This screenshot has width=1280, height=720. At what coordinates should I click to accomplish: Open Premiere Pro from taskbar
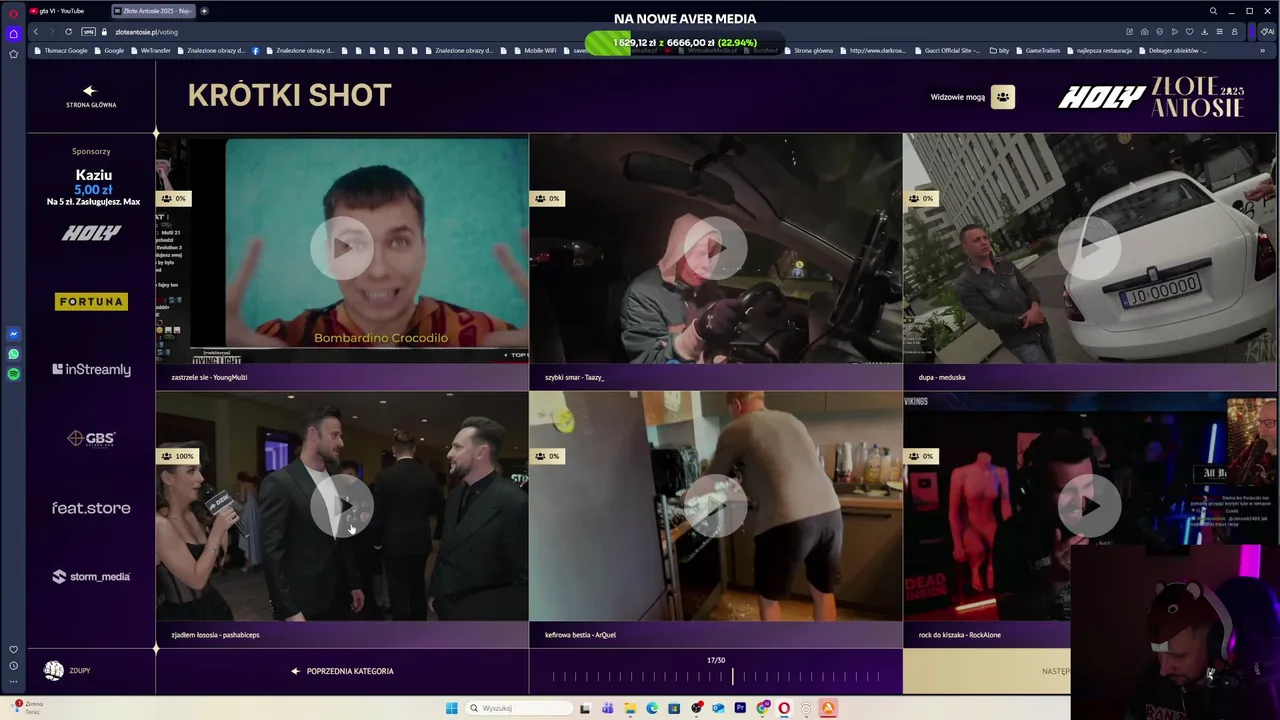[x=740, y=708]
